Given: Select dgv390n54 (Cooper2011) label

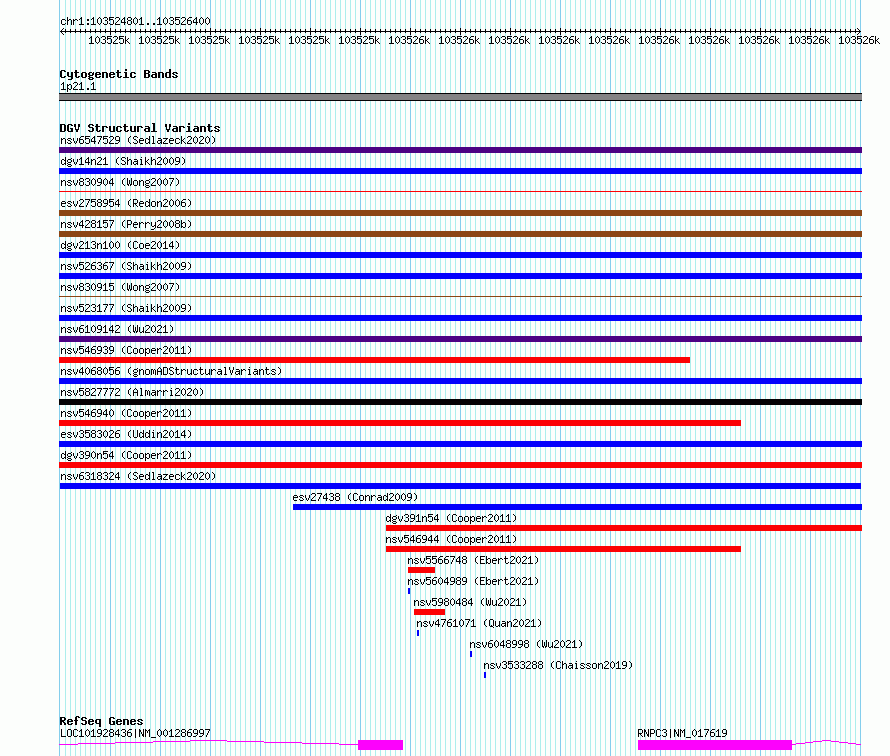Looking at the screenshot, I should 126,455.
